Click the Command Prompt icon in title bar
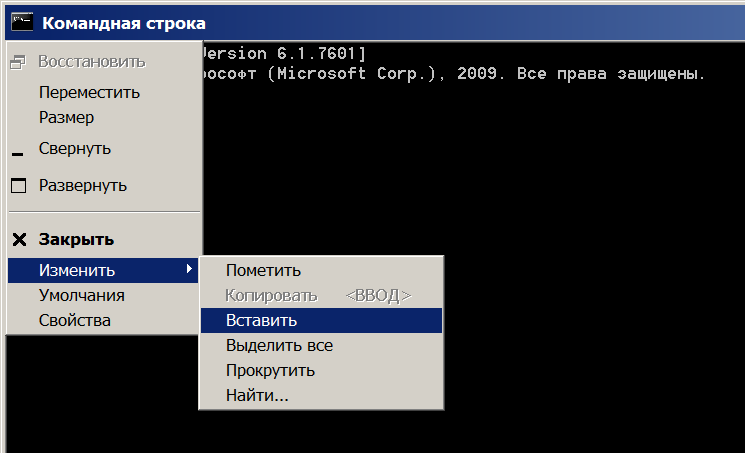Viewport: 745px width, 453px height. tap(22, 23)
